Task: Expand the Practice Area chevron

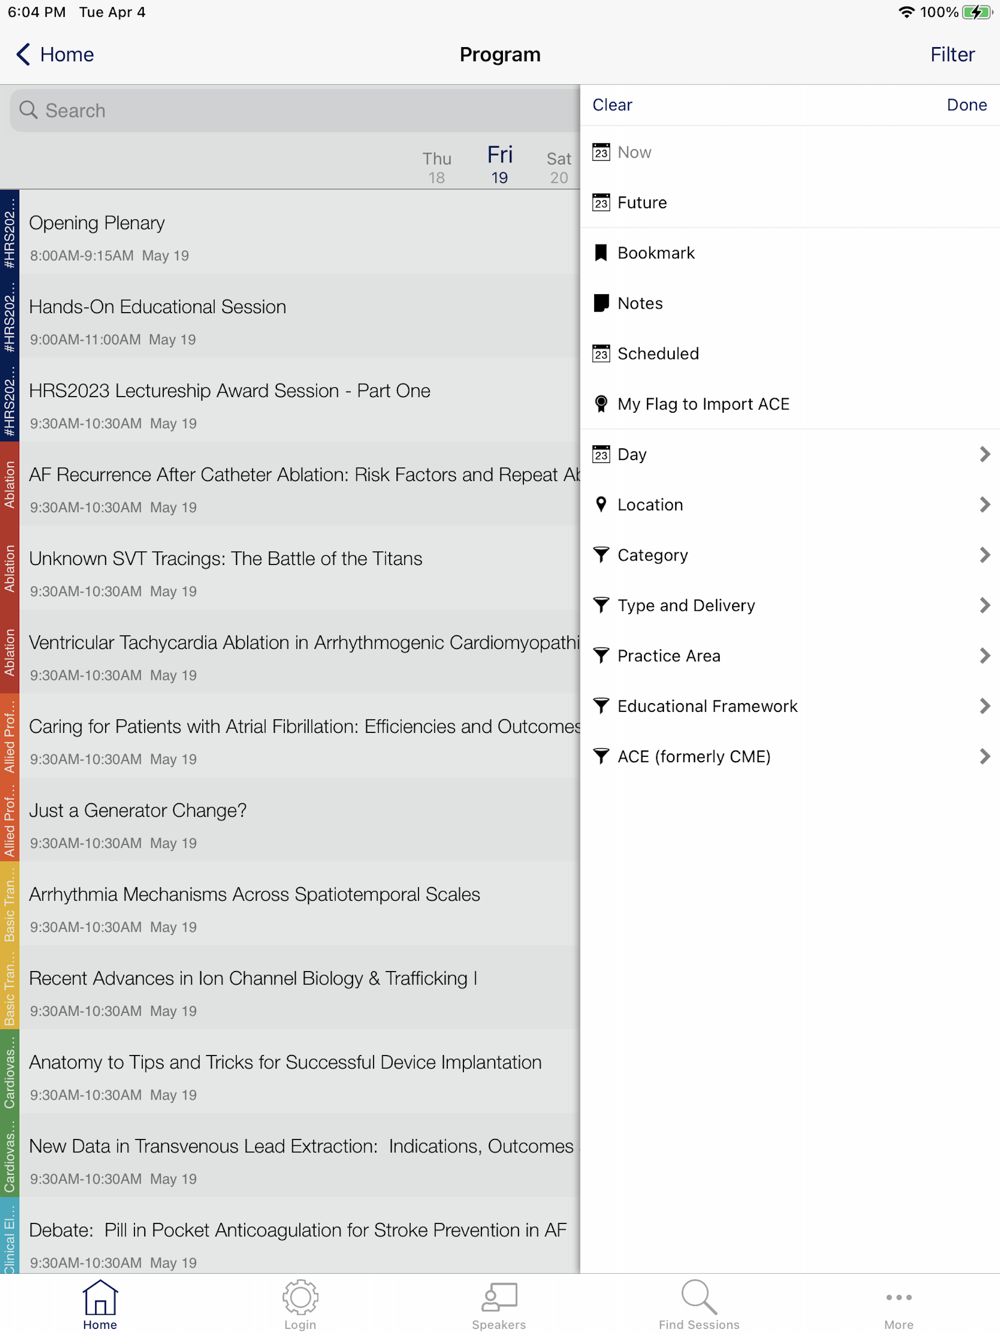Action: coord(984,656)
